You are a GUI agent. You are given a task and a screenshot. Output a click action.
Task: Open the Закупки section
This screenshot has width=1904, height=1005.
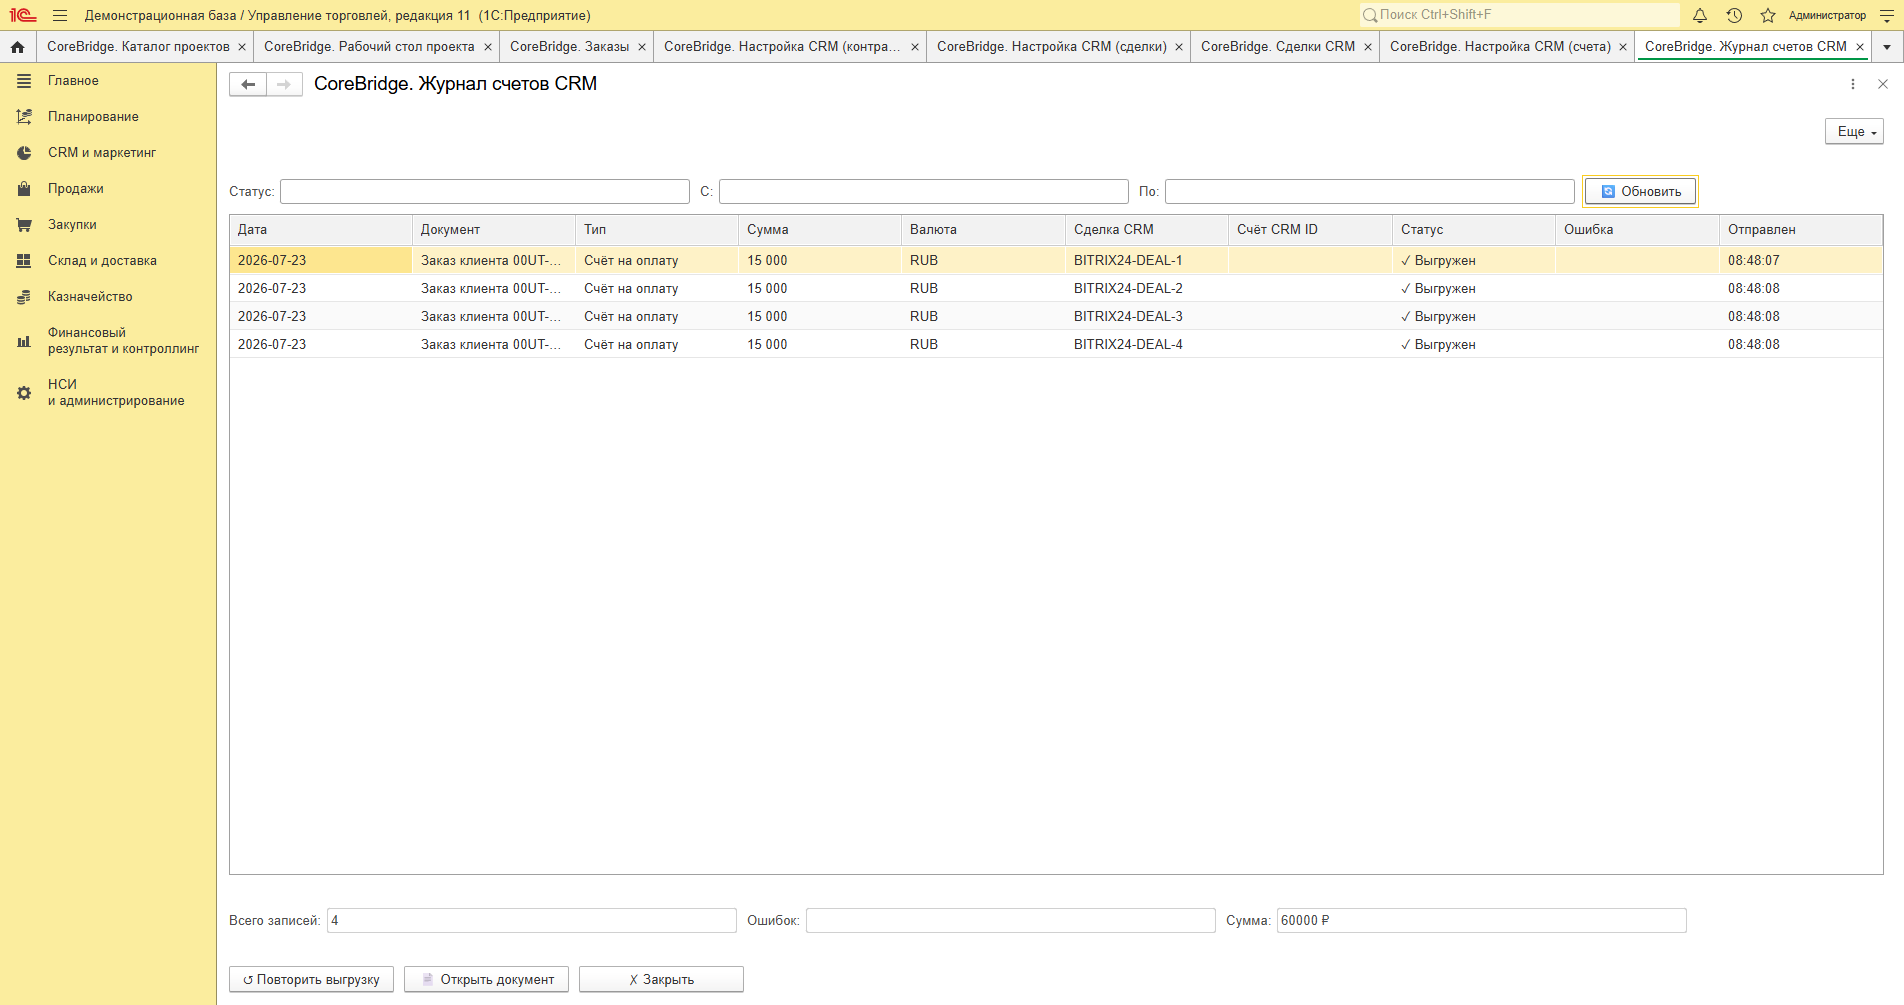click(x=108, y=225)
